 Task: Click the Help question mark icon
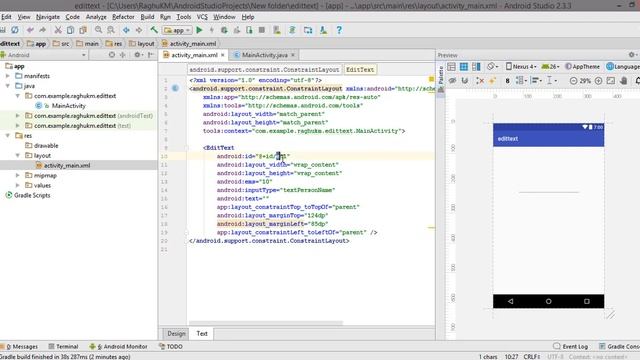(339, 30)
